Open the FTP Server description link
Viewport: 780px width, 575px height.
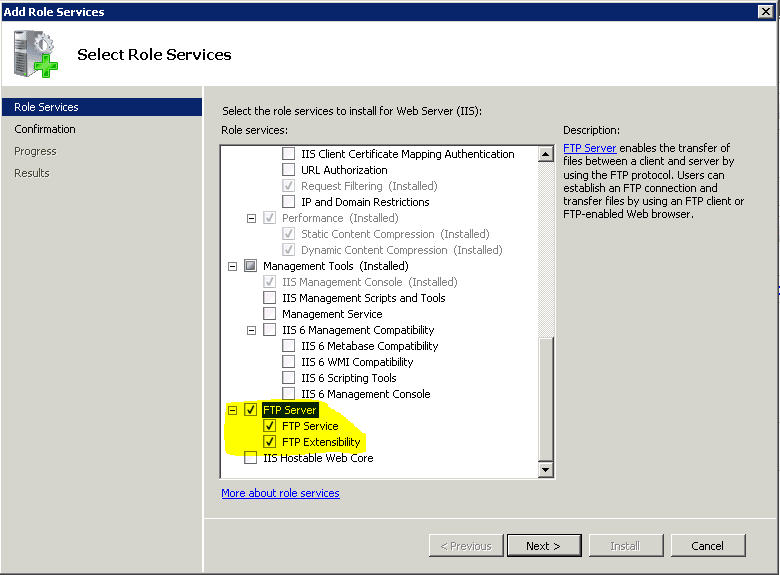(x=589, y=148)
